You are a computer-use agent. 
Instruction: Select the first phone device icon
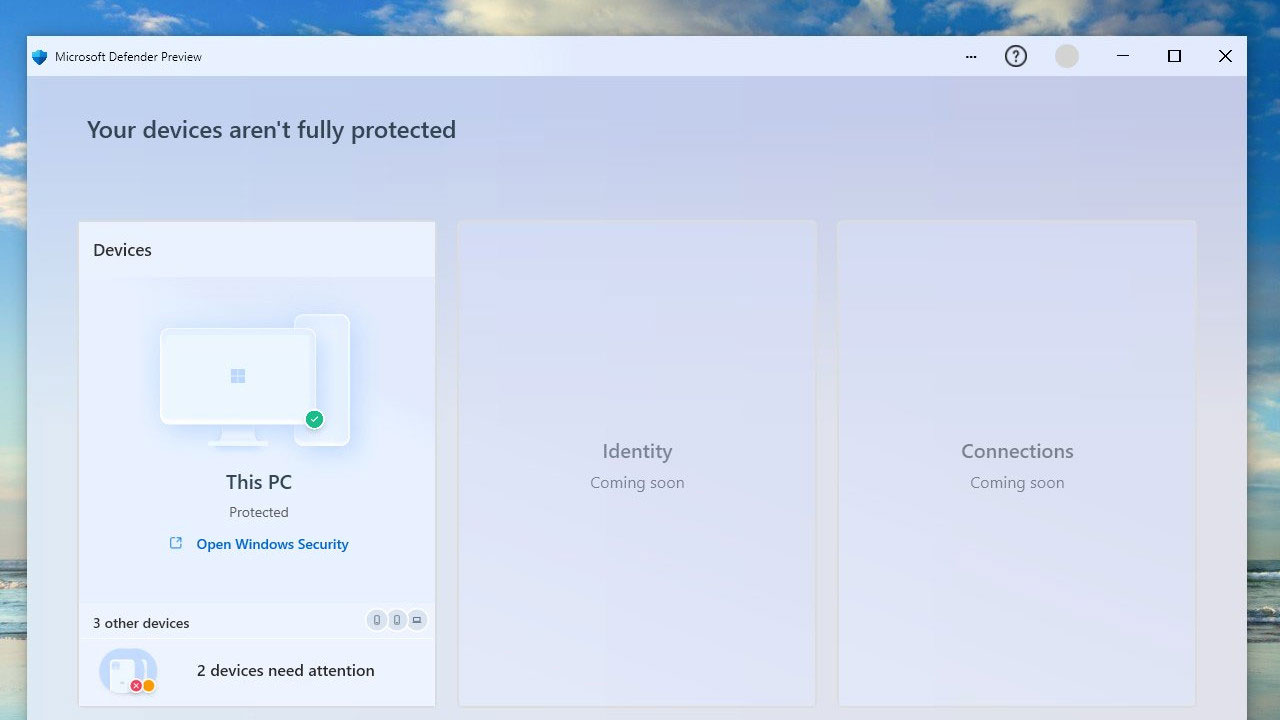tap(376, 620)
